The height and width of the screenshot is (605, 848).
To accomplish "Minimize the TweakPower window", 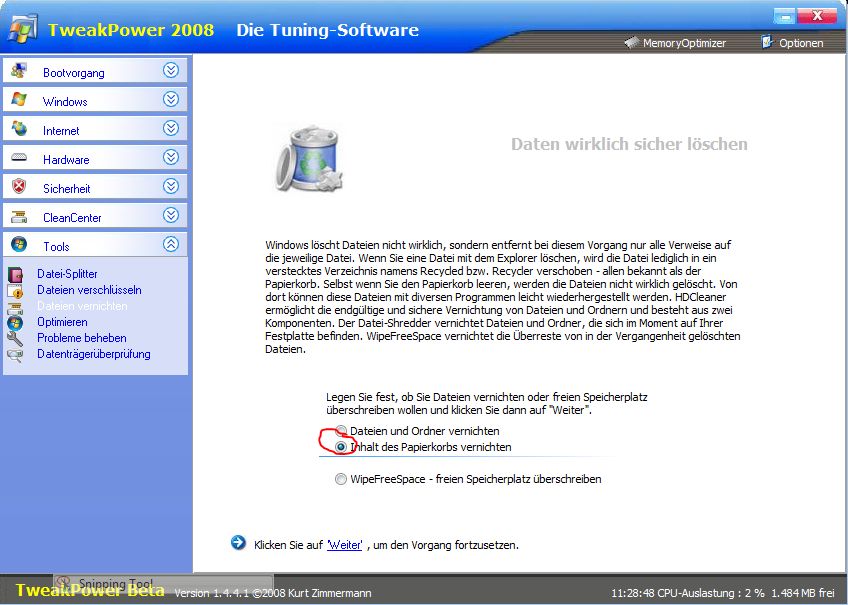I will click(x=784, y=16).
